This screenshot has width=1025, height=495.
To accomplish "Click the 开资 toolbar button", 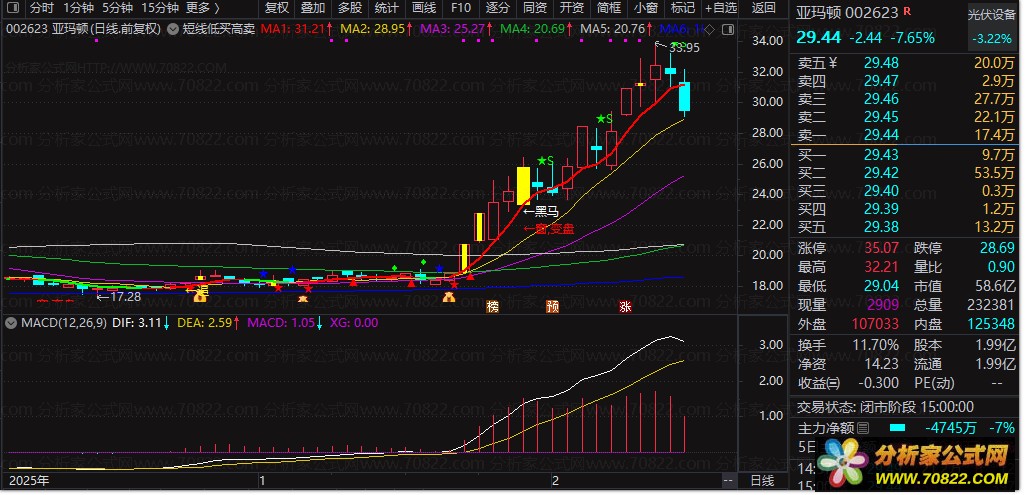I will (x=572, y=8).
